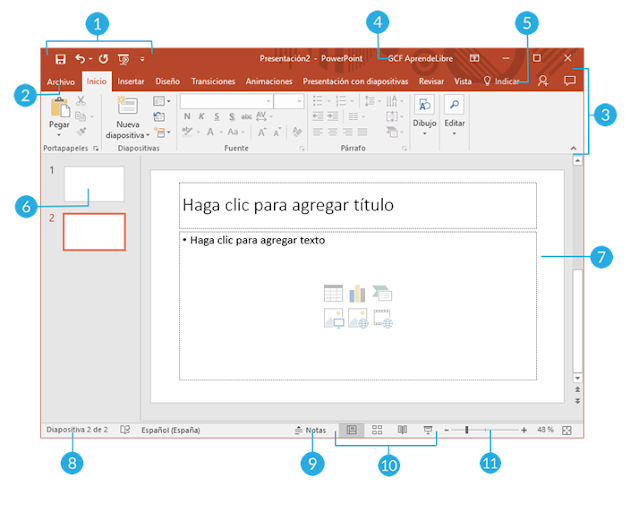Viewport: 639px width, 512px height.
Task: Insert chart icon in content placeholder
Action: click(x=357, y=293)
